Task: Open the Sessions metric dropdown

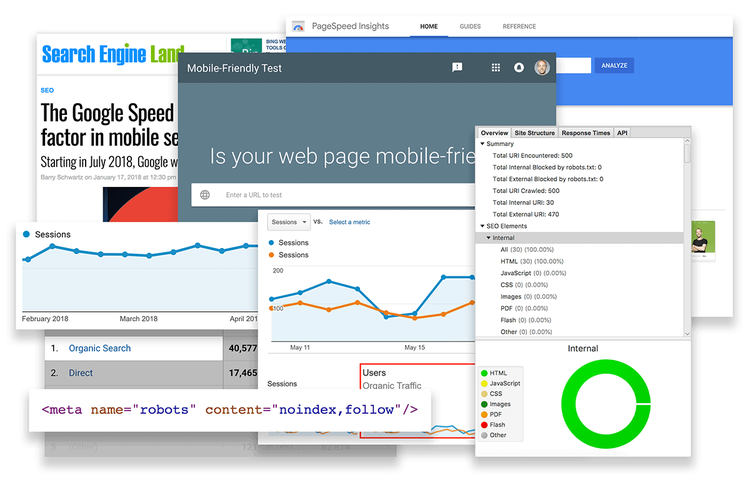Action: pos(288,222)
